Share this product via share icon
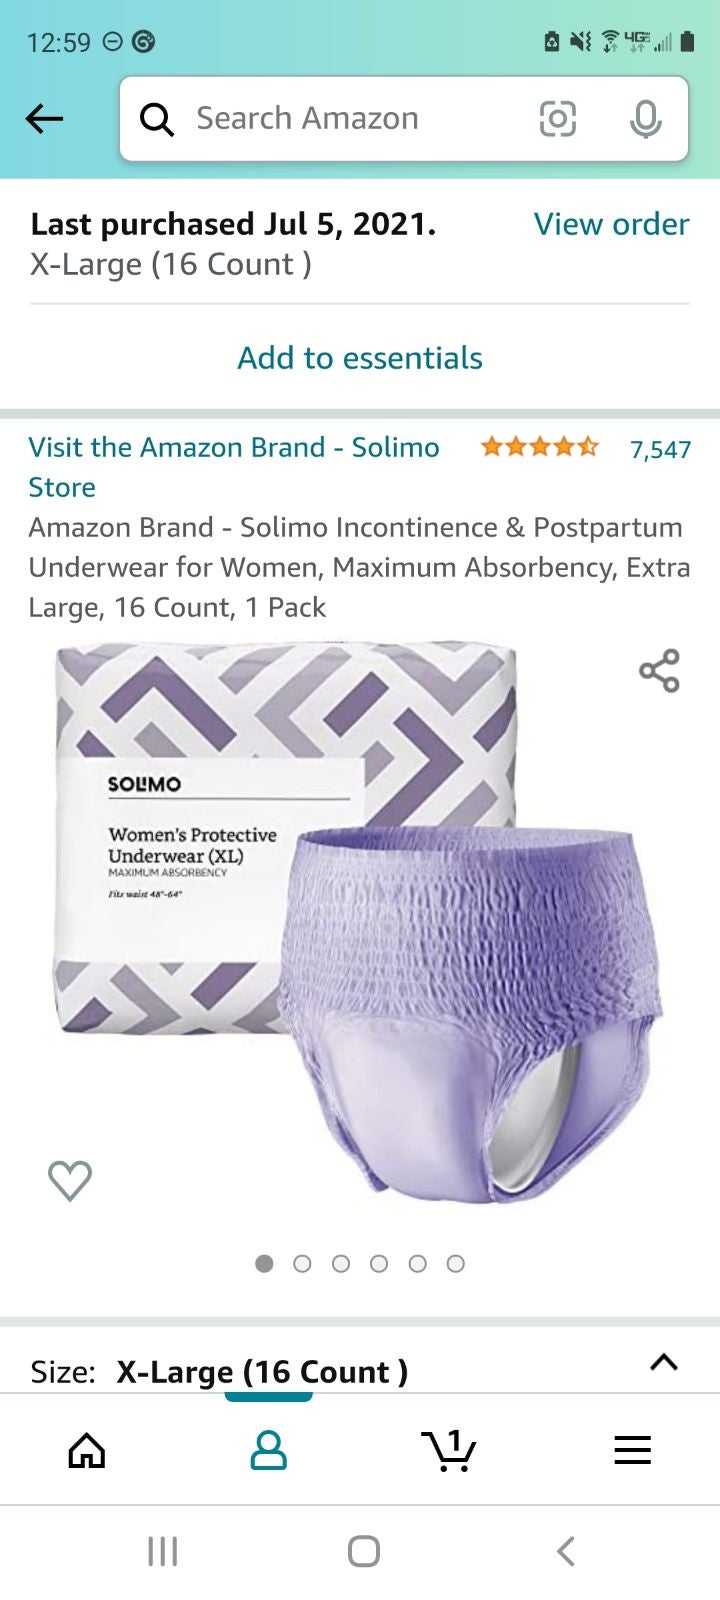This screenshot has width=720, height=1600. (x=659, y=670)
